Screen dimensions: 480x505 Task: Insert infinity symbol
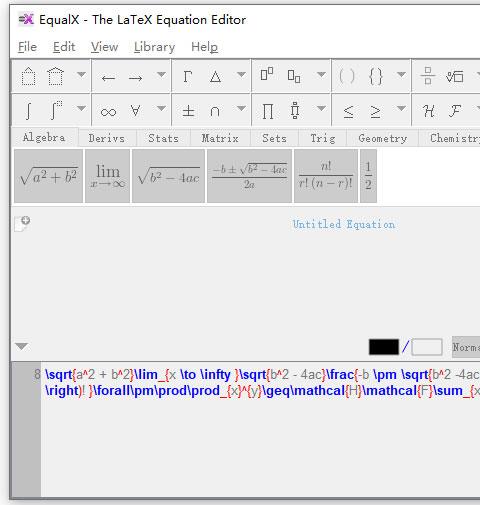(108, 112)
